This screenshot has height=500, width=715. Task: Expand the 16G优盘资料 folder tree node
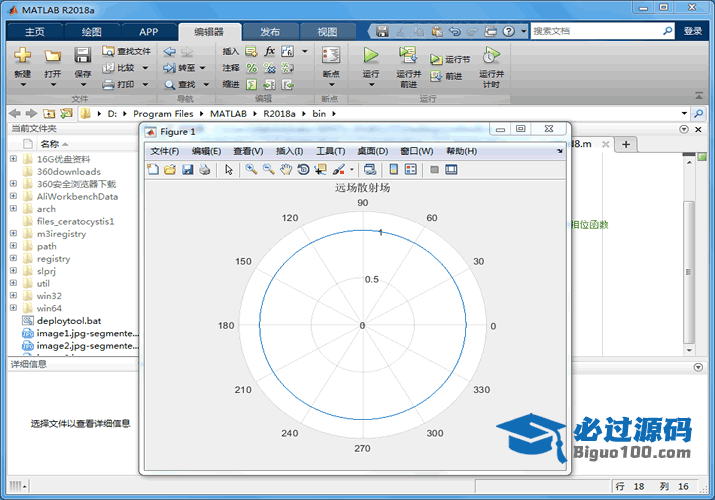13,159
